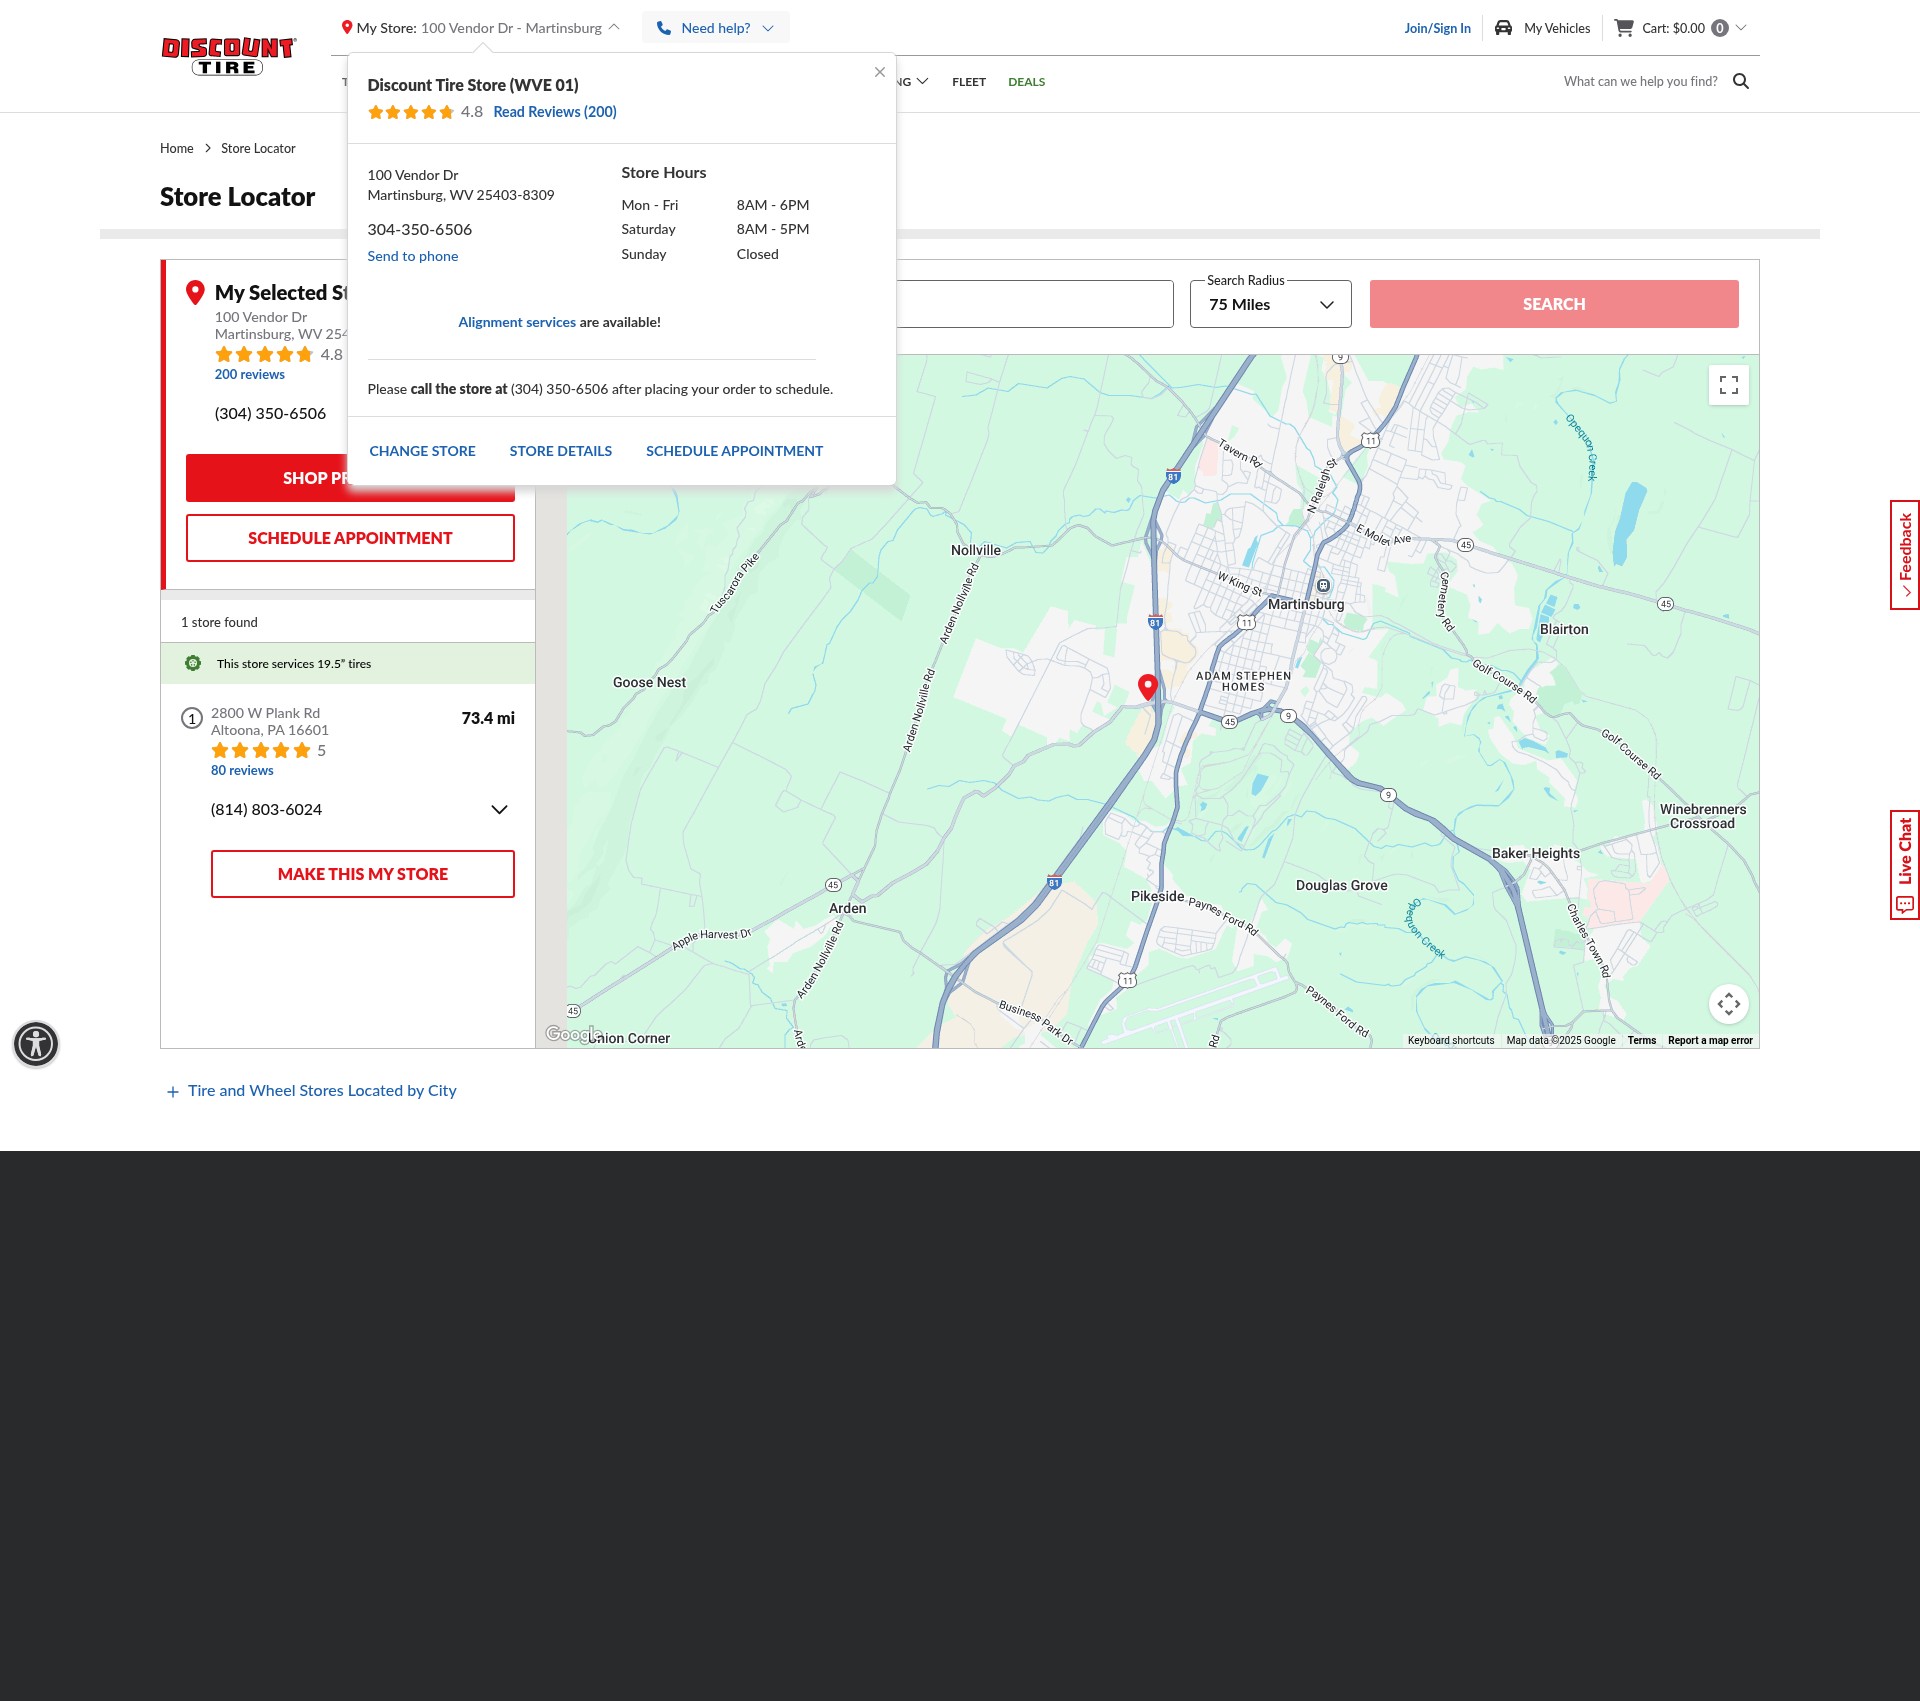Click the site search input field

click(x=1640, y=82)
